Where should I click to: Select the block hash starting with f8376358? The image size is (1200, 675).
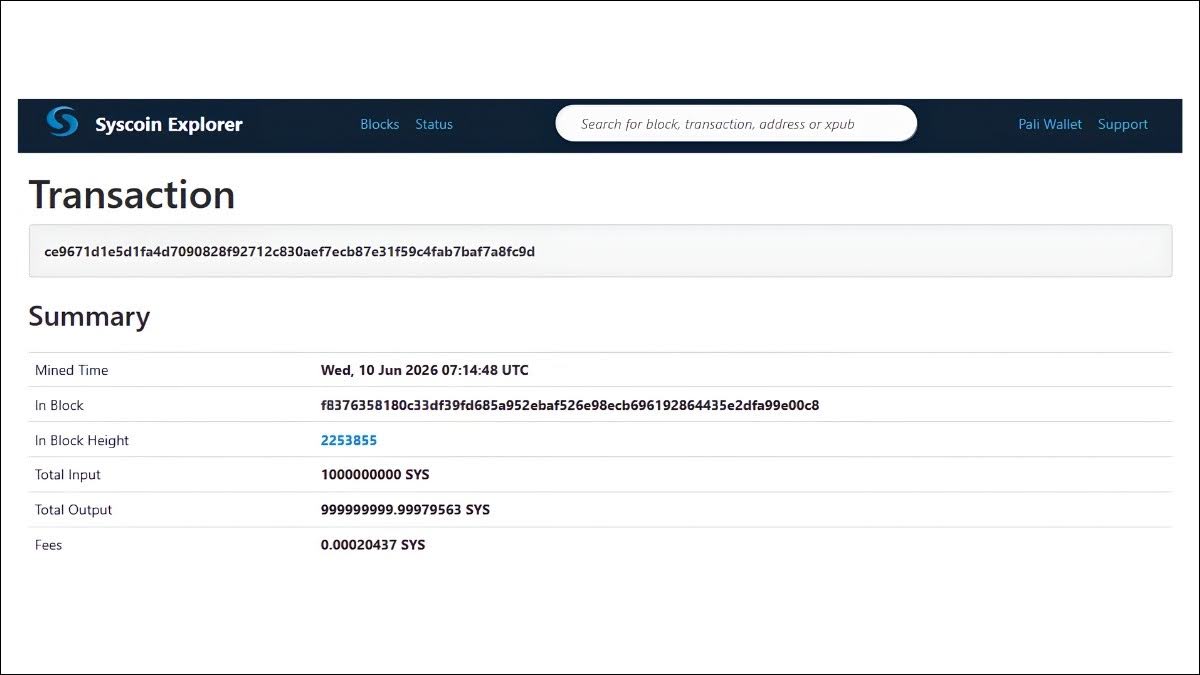[570, 405]
